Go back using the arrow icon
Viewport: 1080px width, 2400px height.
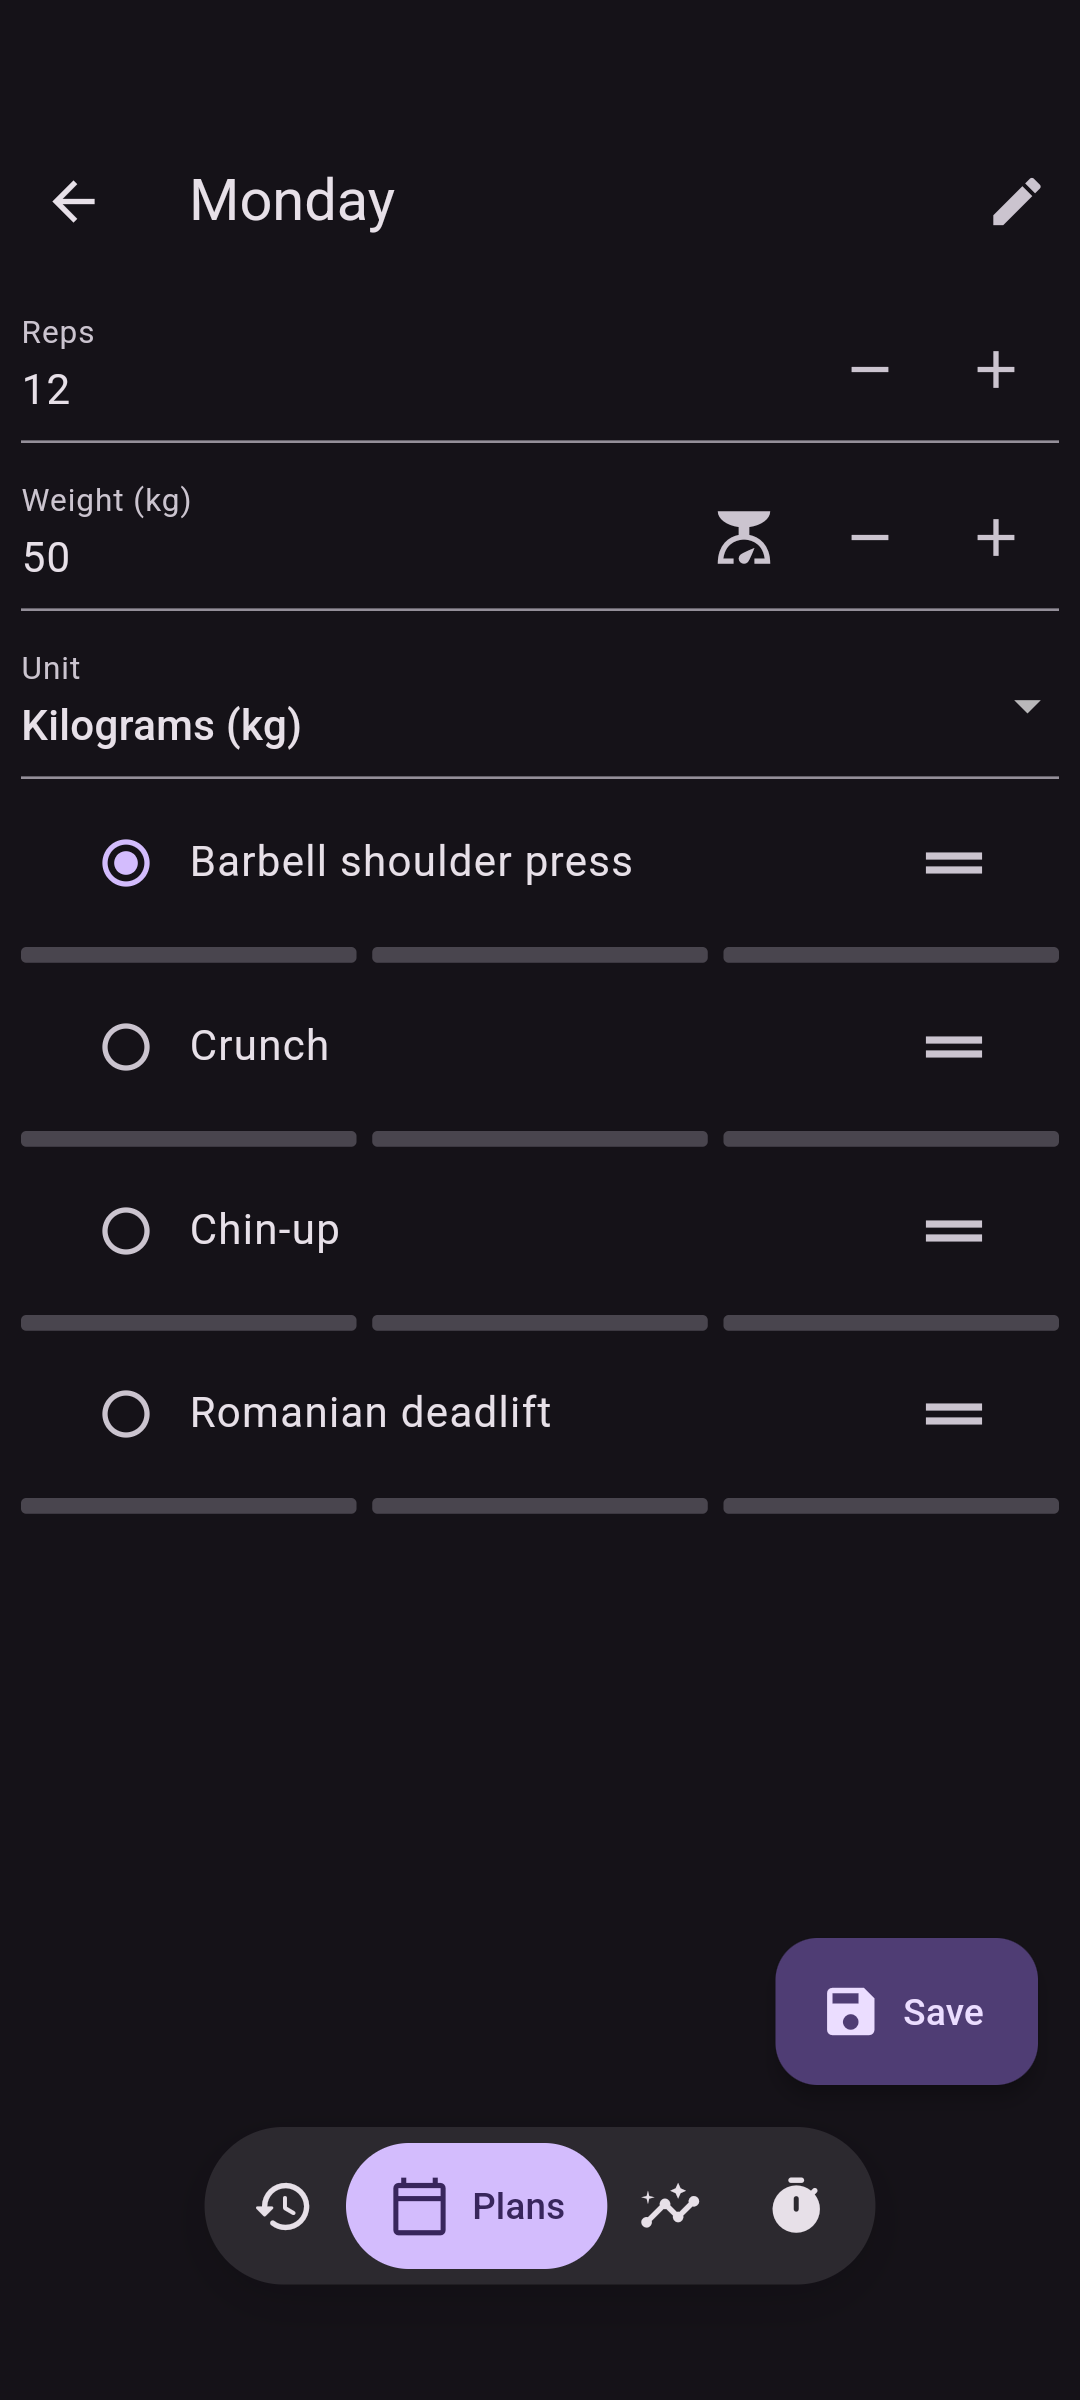coord(73,201)
